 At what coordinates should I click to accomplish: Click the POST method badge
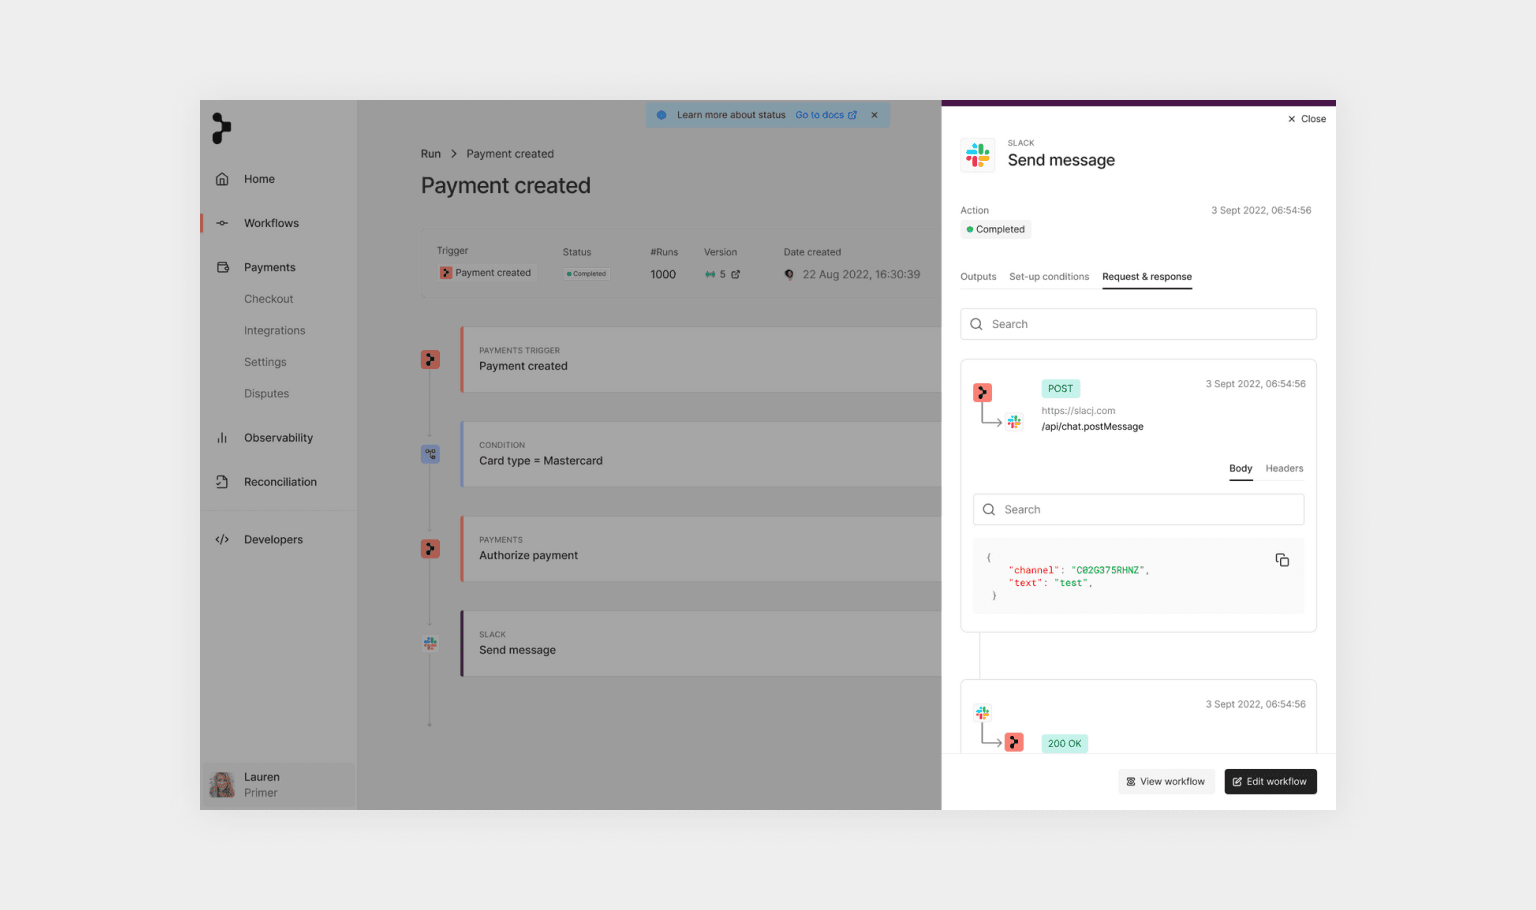coord(1060,389)
